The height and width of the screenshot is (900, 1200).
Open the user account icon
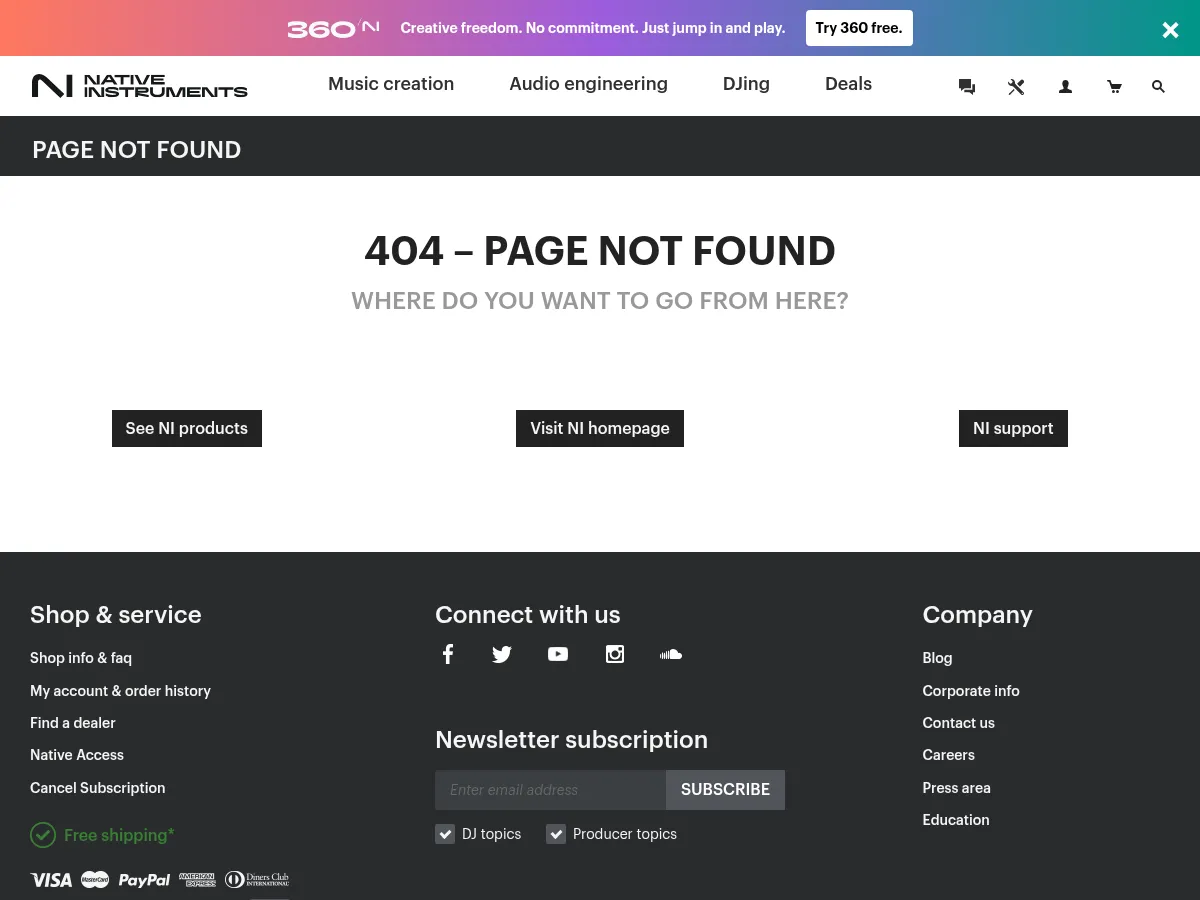(x=1065, y=87)
